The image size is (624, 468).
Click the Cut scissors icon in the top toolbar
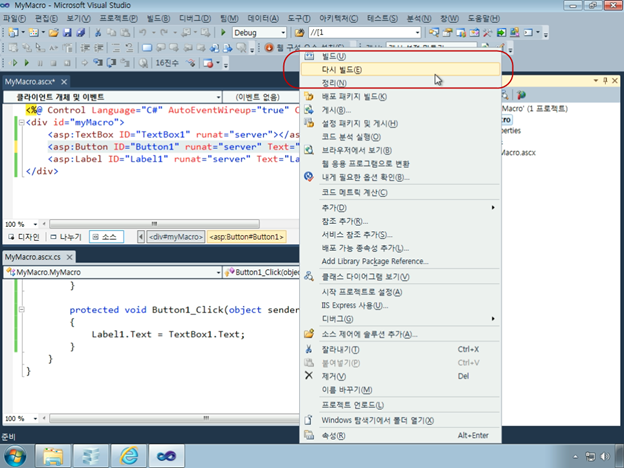(x=98, y=32)
